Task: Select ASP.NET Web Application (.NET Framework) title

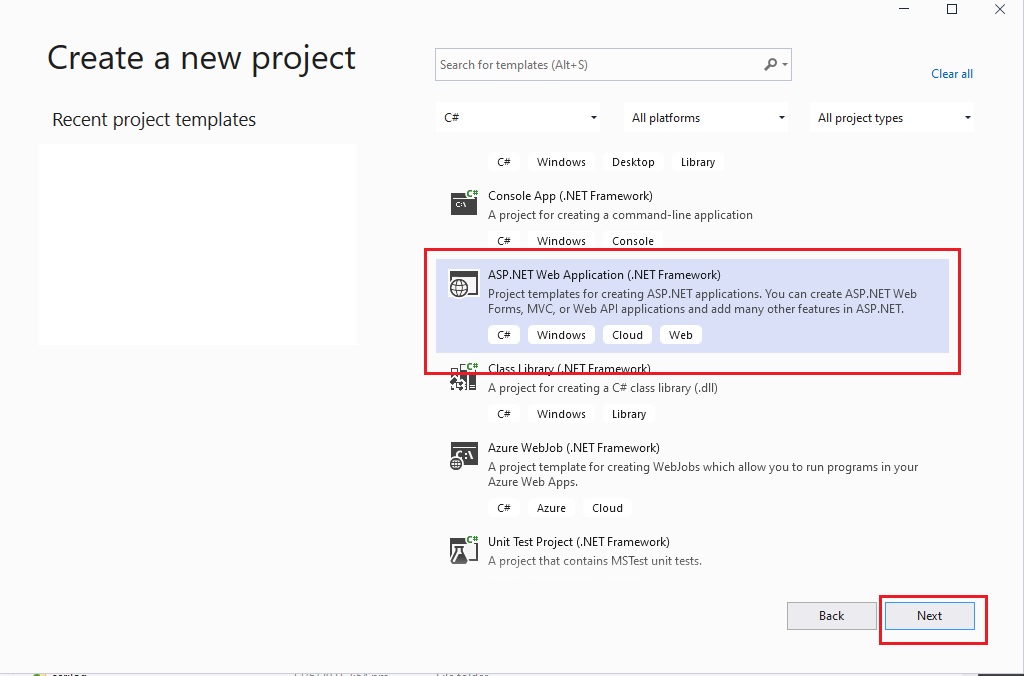Action: [x=604, y=275]
